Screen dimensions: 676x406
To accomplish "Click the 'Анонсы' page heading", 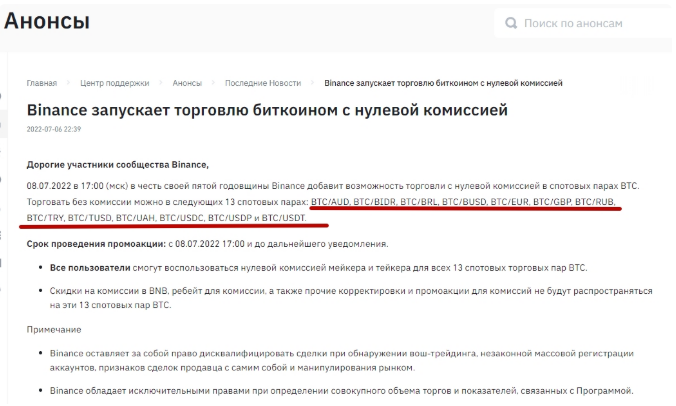I will click(x=47, y=21).
